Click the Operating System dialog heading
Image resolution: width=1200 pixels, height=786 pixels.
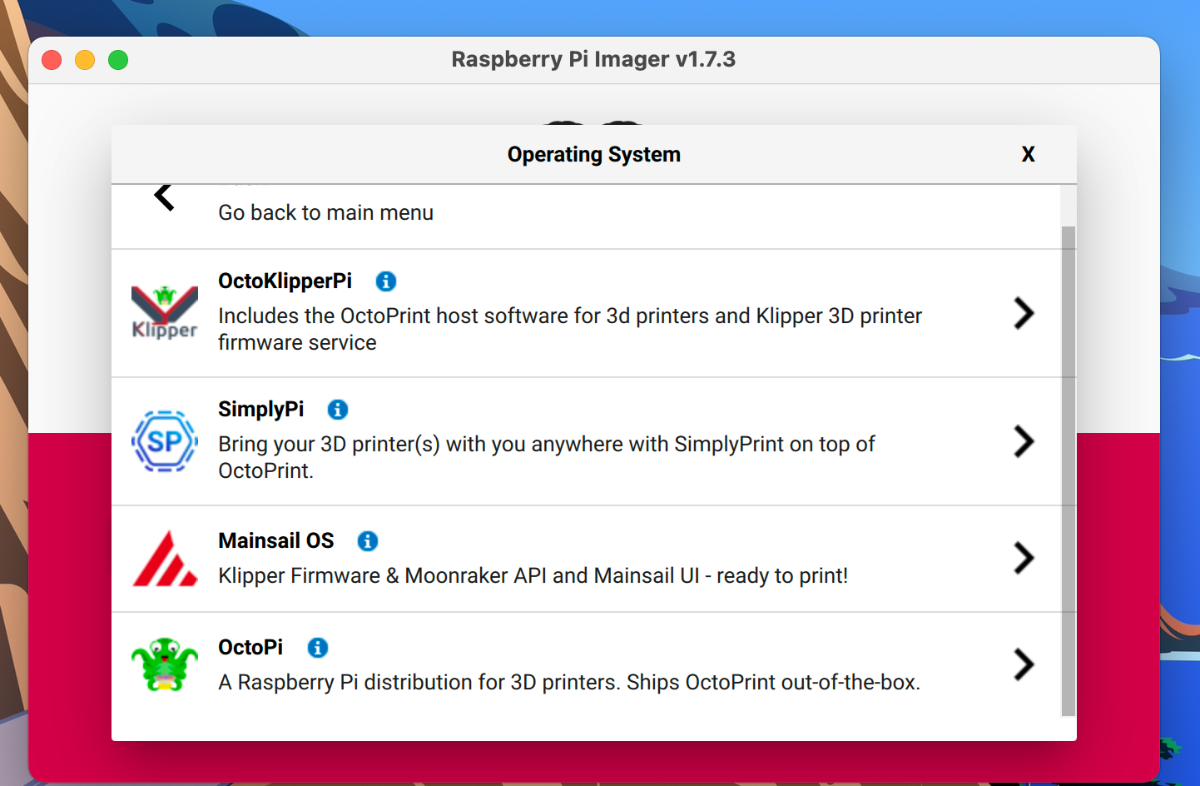[594, 154]
